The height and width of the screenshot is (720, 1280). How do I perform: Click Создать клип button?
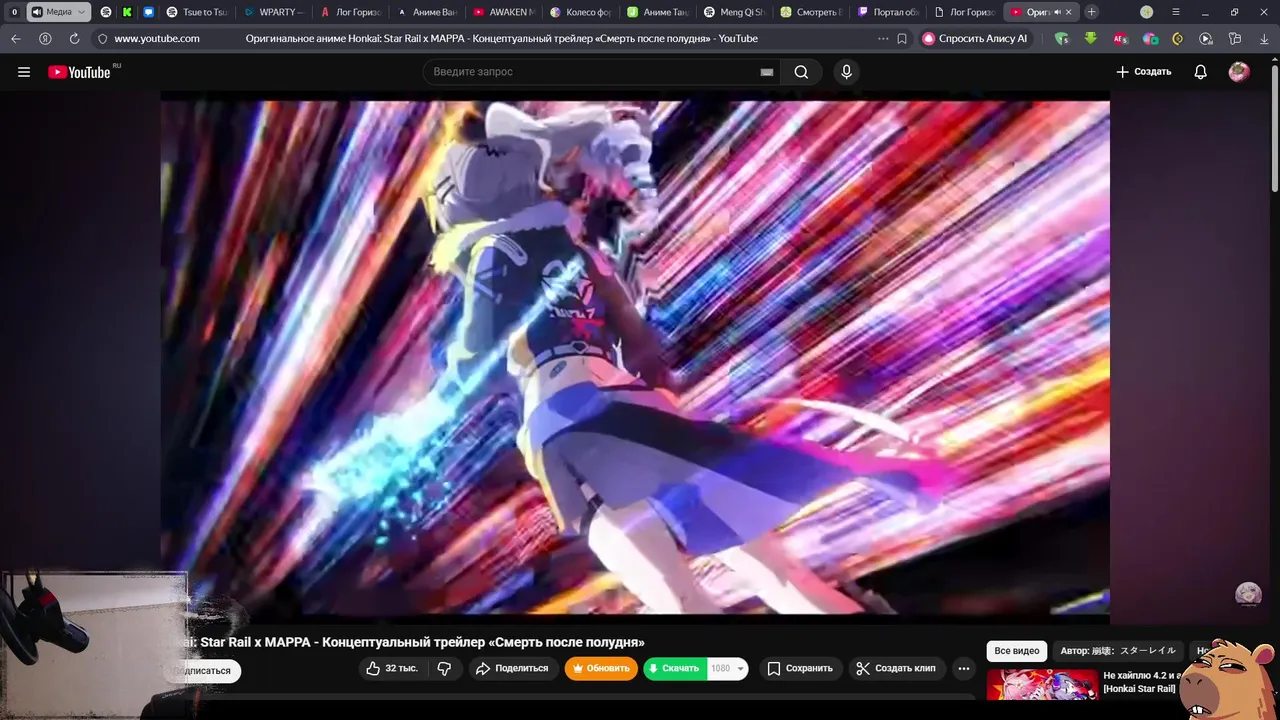click(896, 668)
